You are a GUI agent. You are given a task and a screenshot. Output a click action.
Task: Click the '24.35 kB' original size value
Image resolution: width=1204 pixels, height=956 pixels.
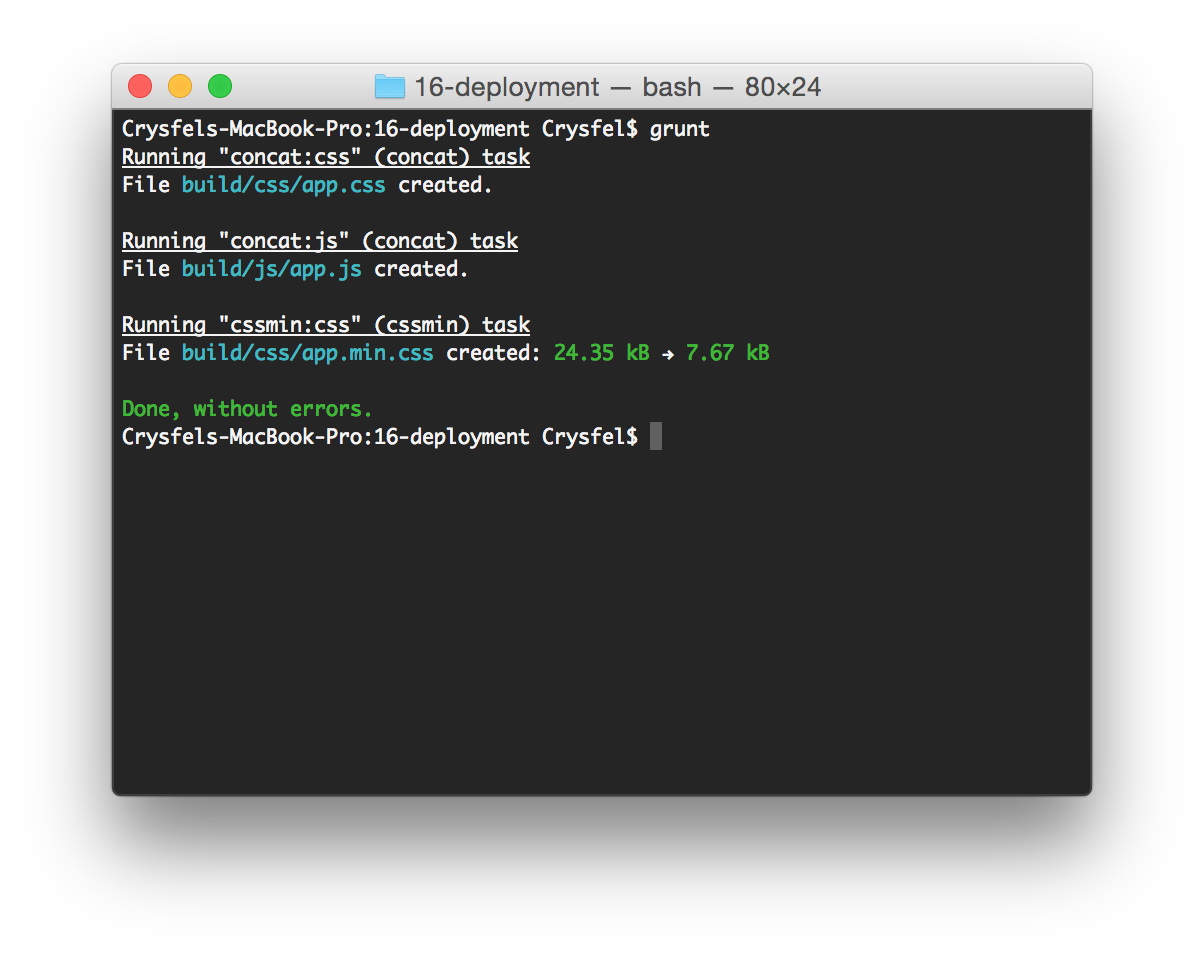click(602, 353)
